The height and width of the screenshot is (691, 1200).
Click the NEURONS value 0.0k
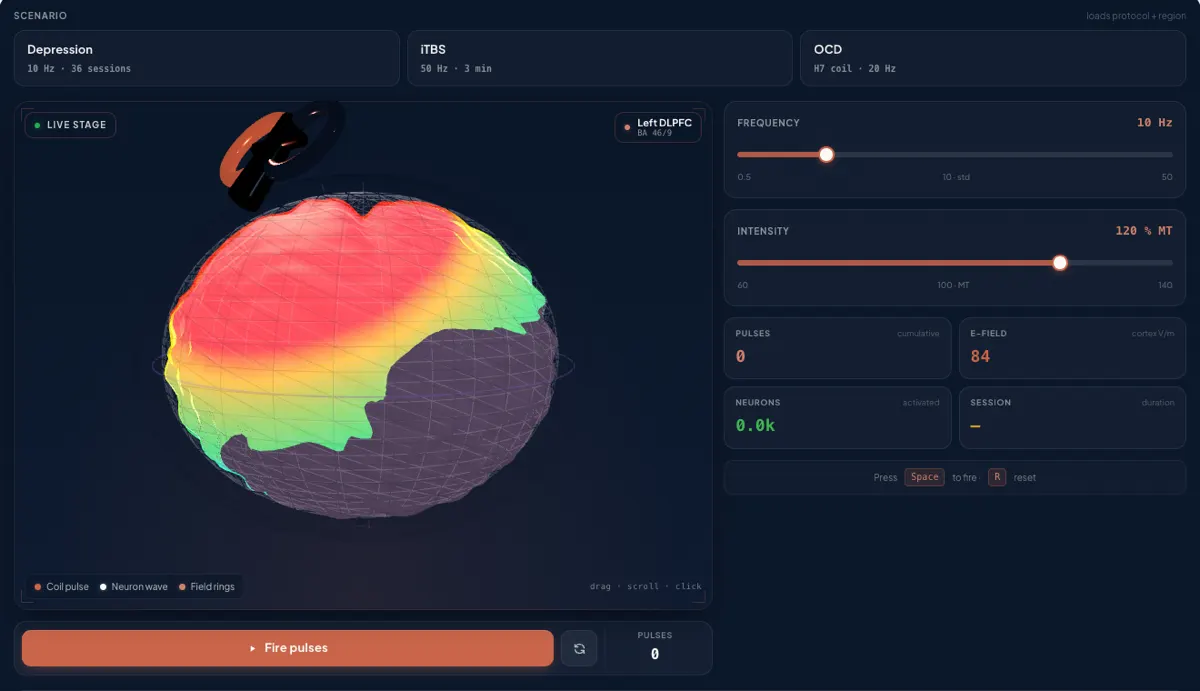pos(755,425)
